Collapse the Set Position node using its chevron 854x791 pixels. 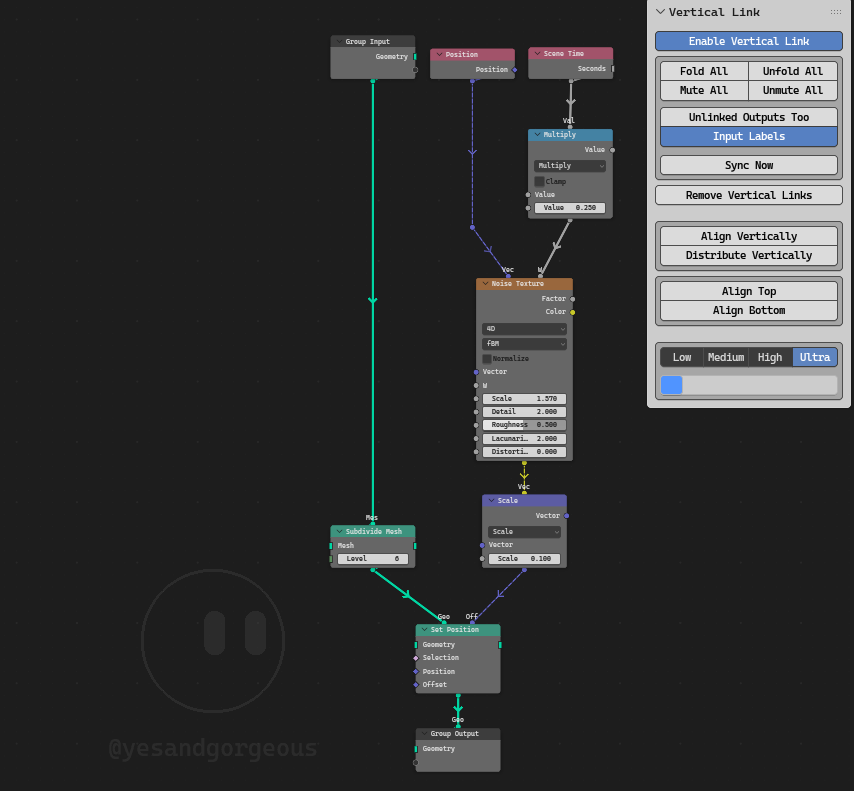pyautogui.click(x=424, y=630)
